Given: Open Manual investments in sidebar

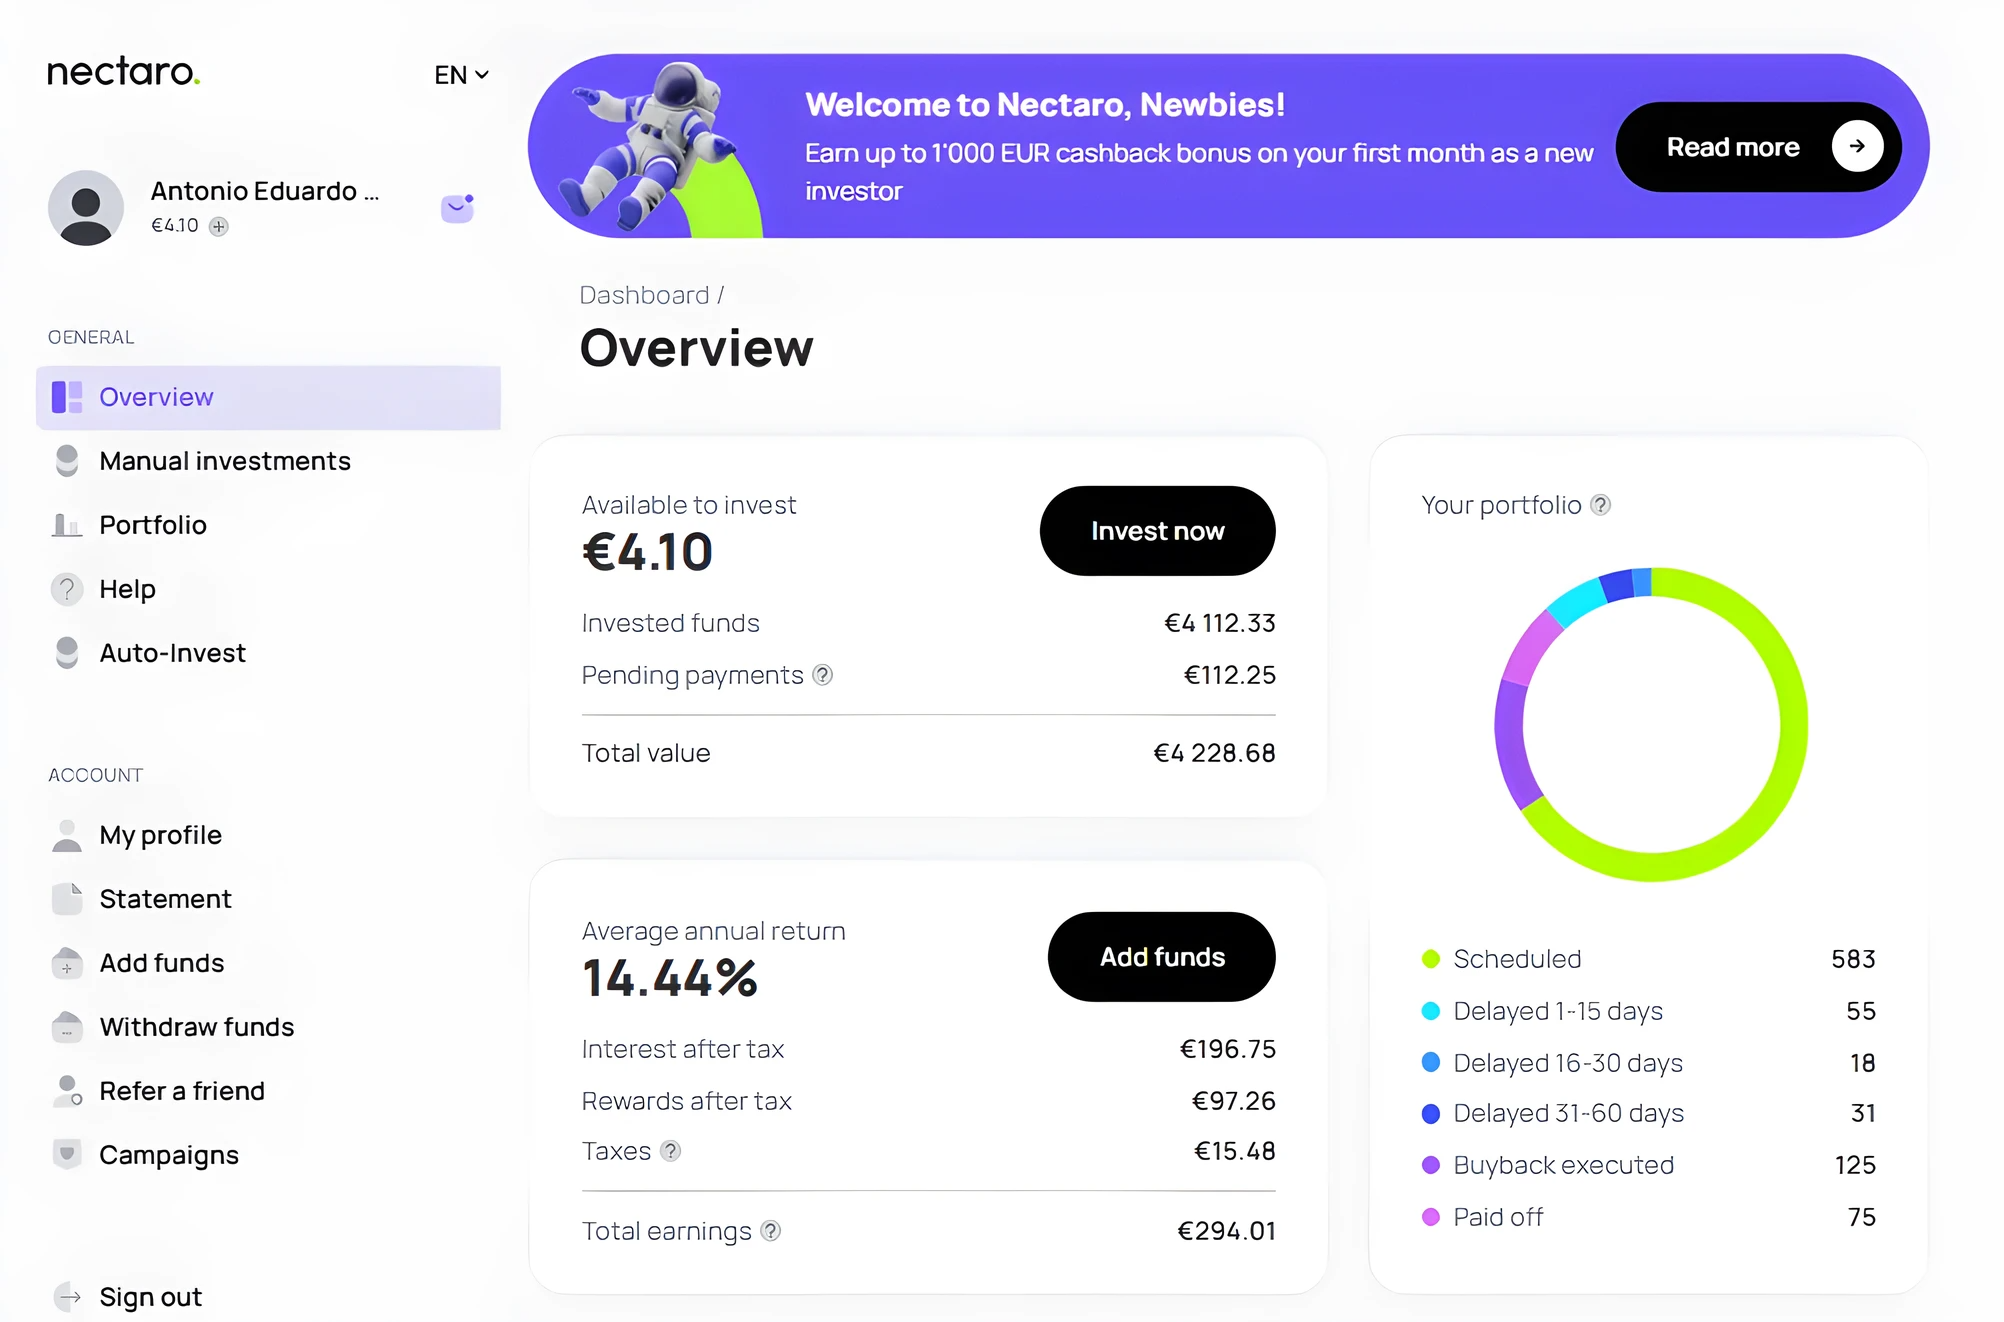Looking at the screenshot, I should (225, 461).
